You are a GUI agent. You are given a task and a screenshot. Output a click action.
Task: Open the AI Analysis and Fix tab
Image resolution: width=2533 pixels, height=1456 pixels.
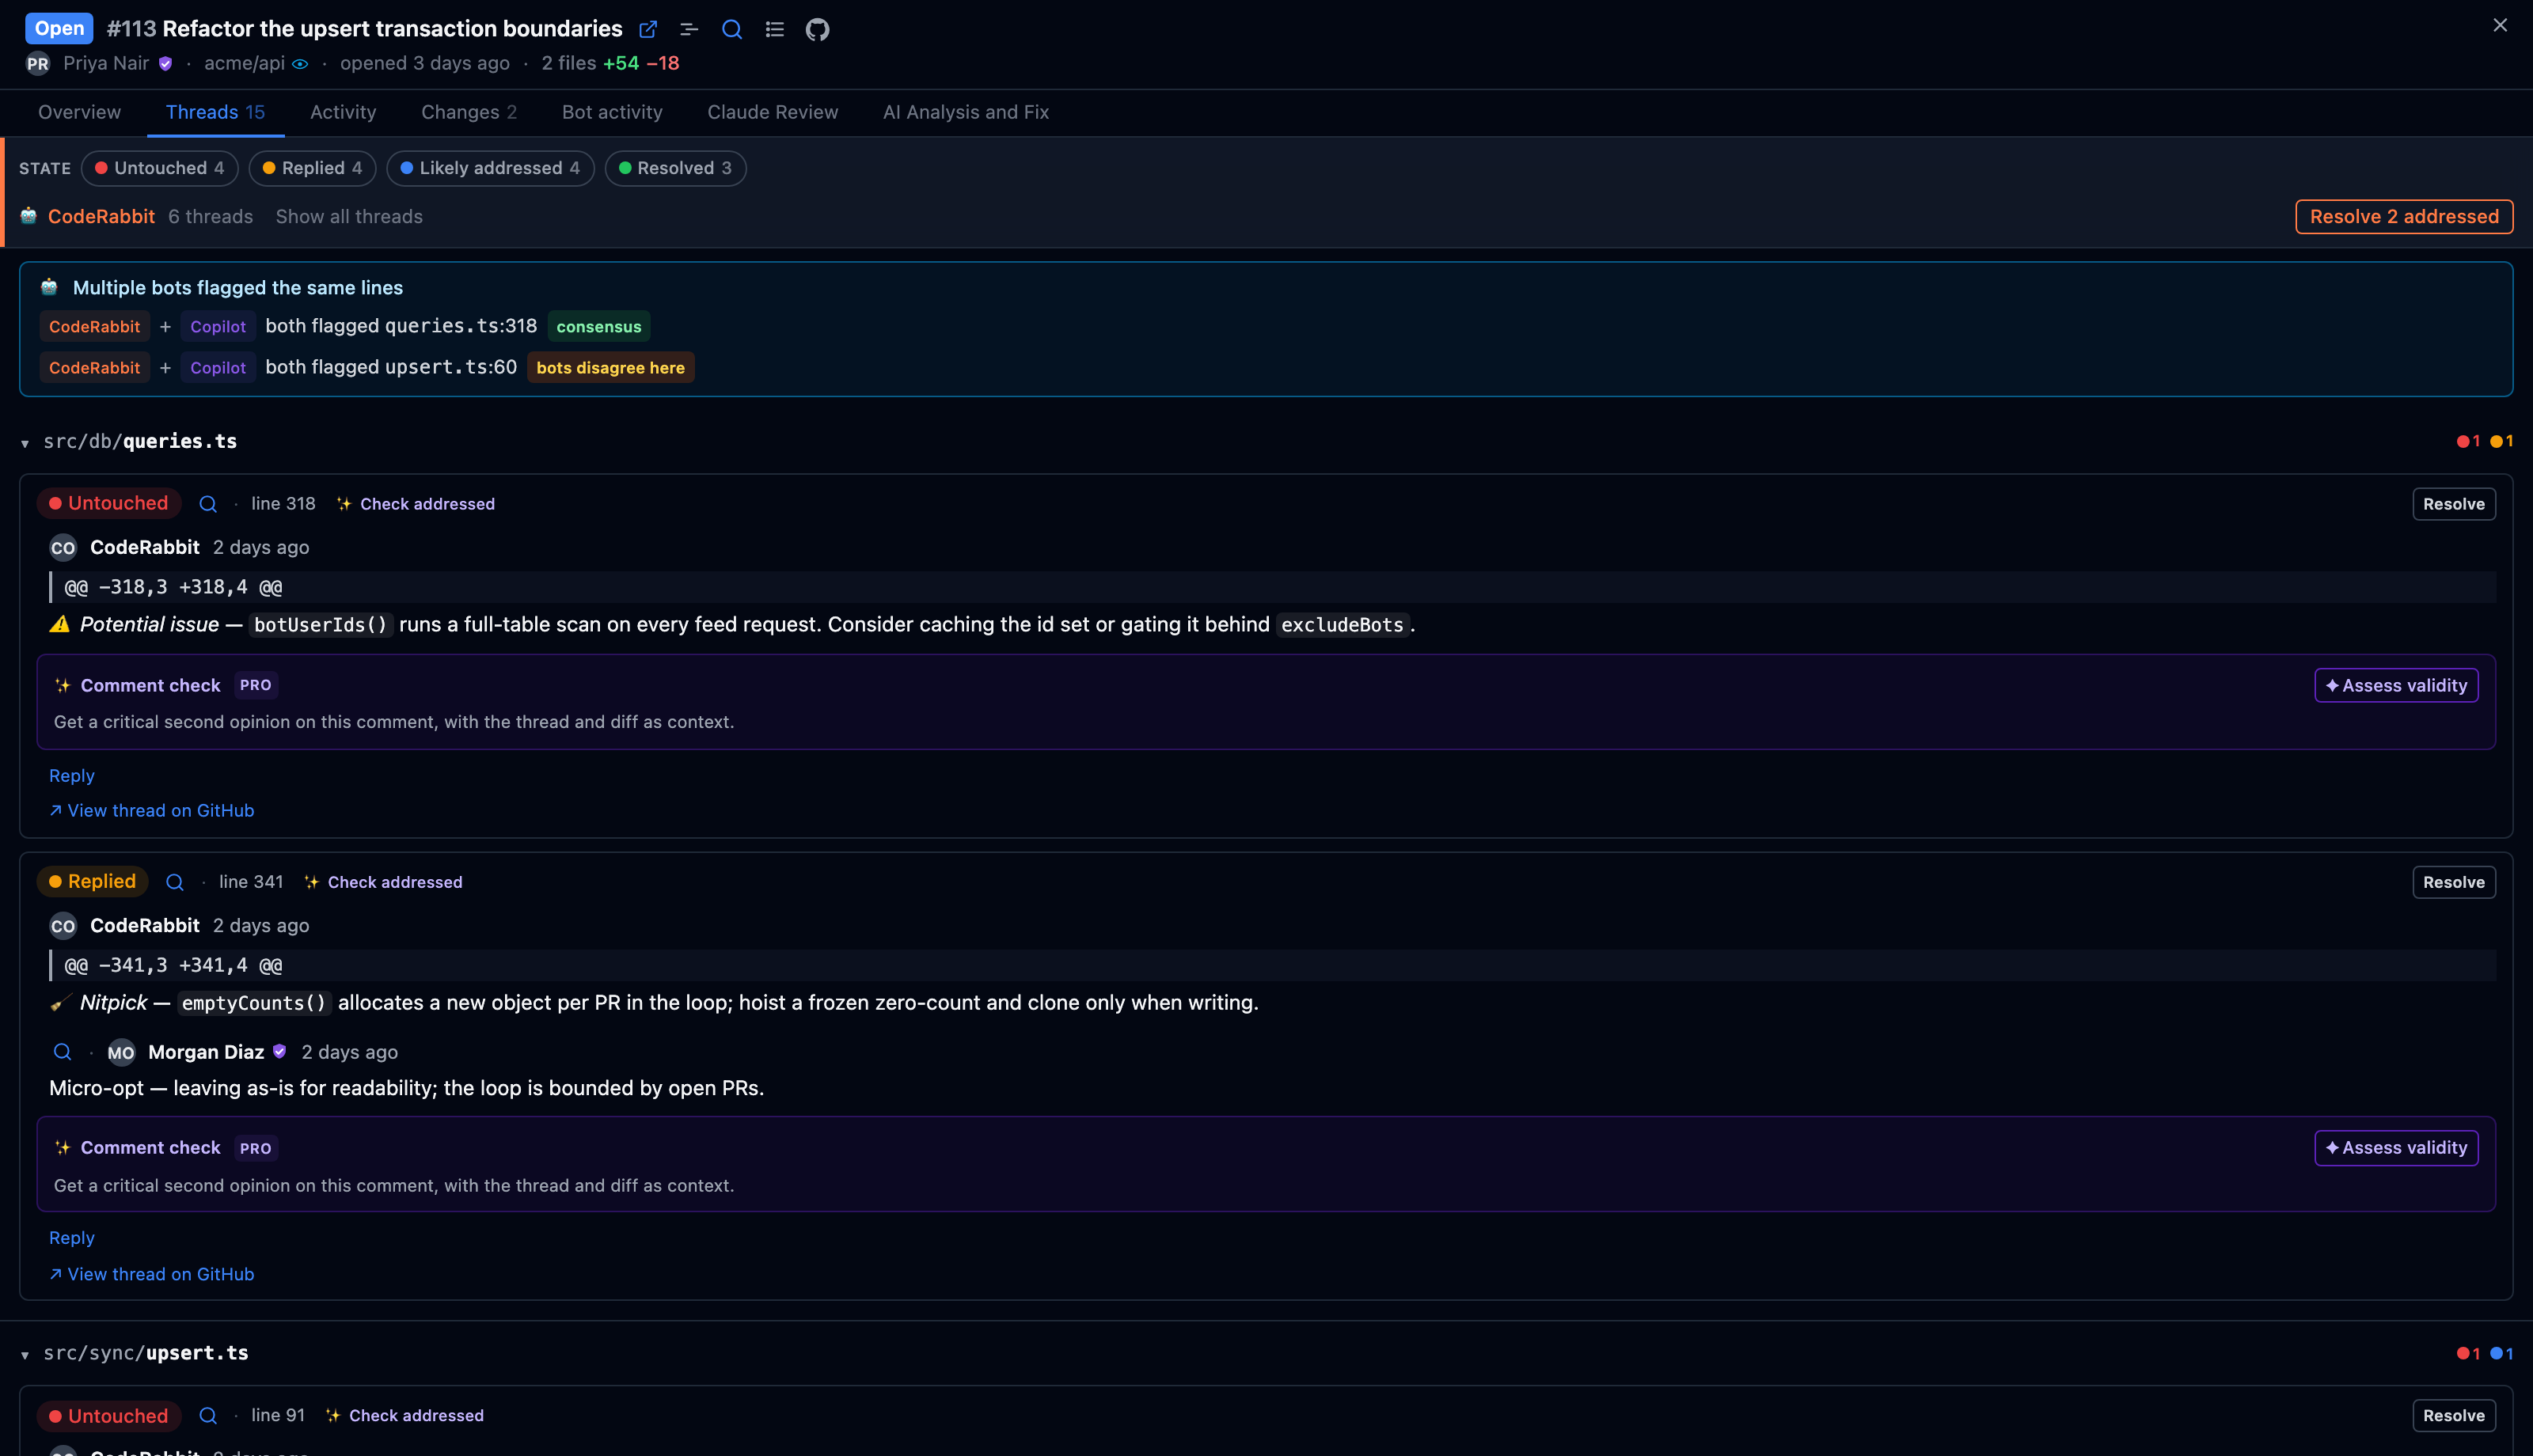pyautogui.click(x=966, y=112)
